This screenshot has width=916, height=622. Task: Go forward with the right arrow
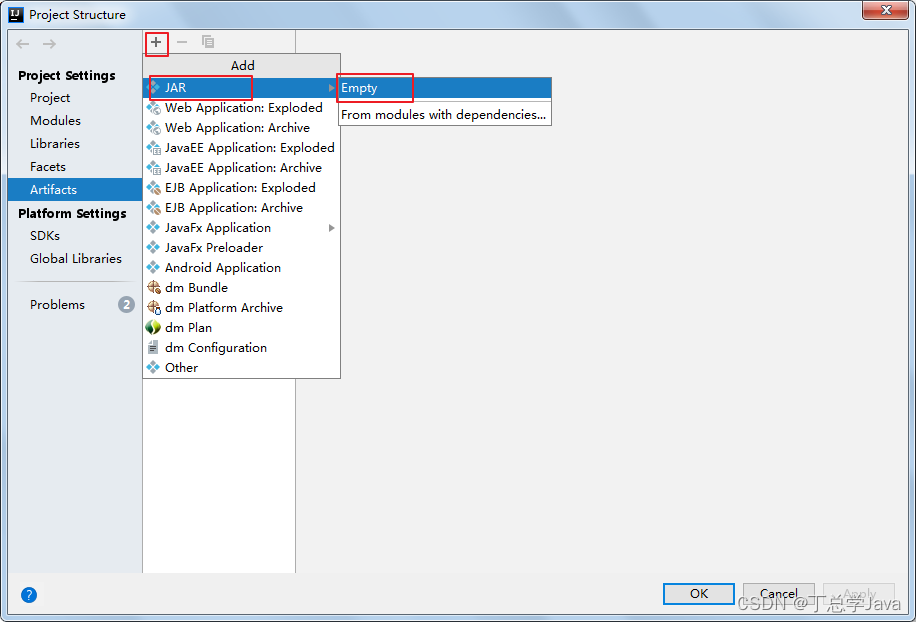coord(50,44)
